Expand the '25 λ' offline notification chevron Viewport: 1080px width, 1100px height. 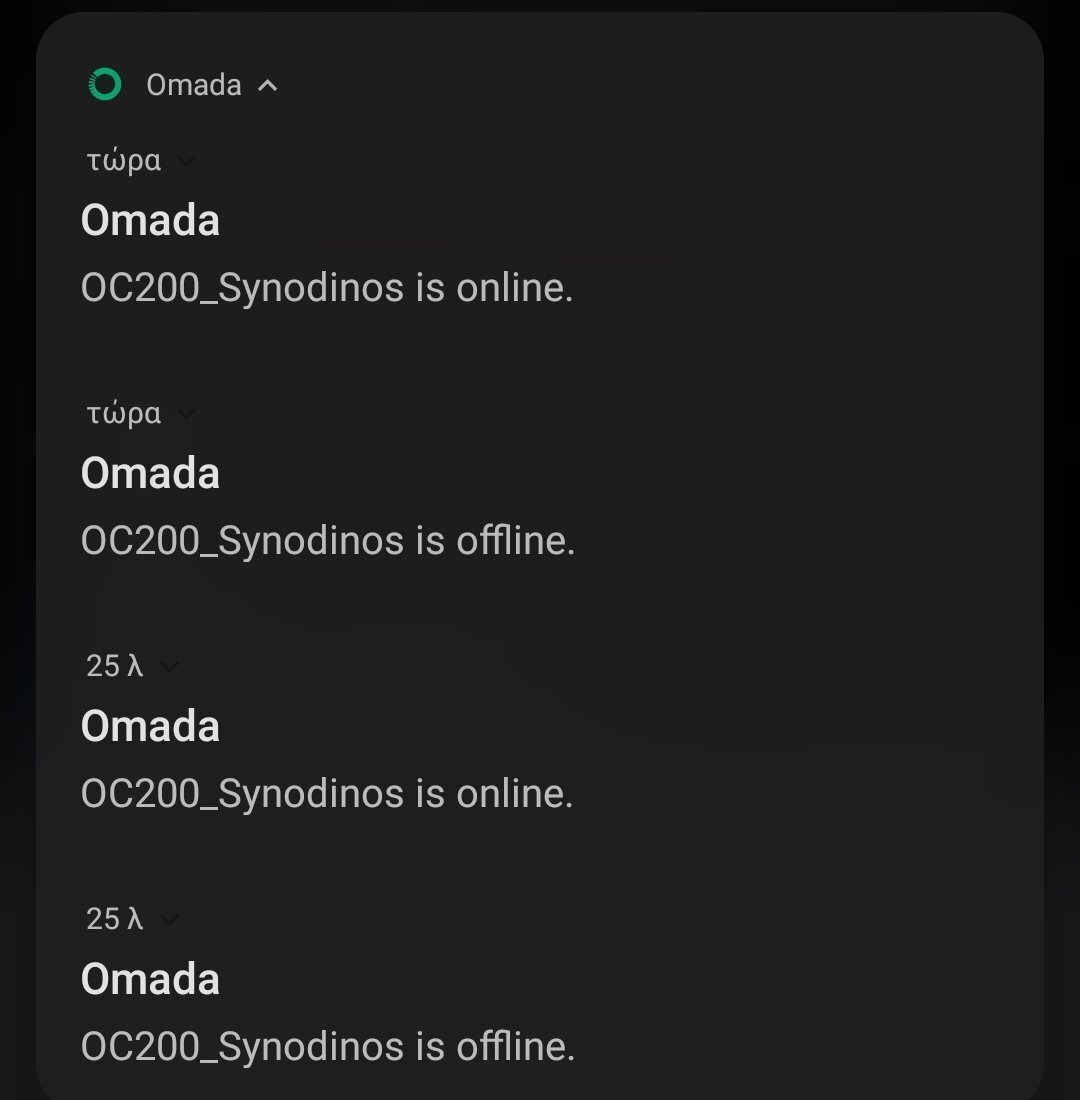[169, 920]
